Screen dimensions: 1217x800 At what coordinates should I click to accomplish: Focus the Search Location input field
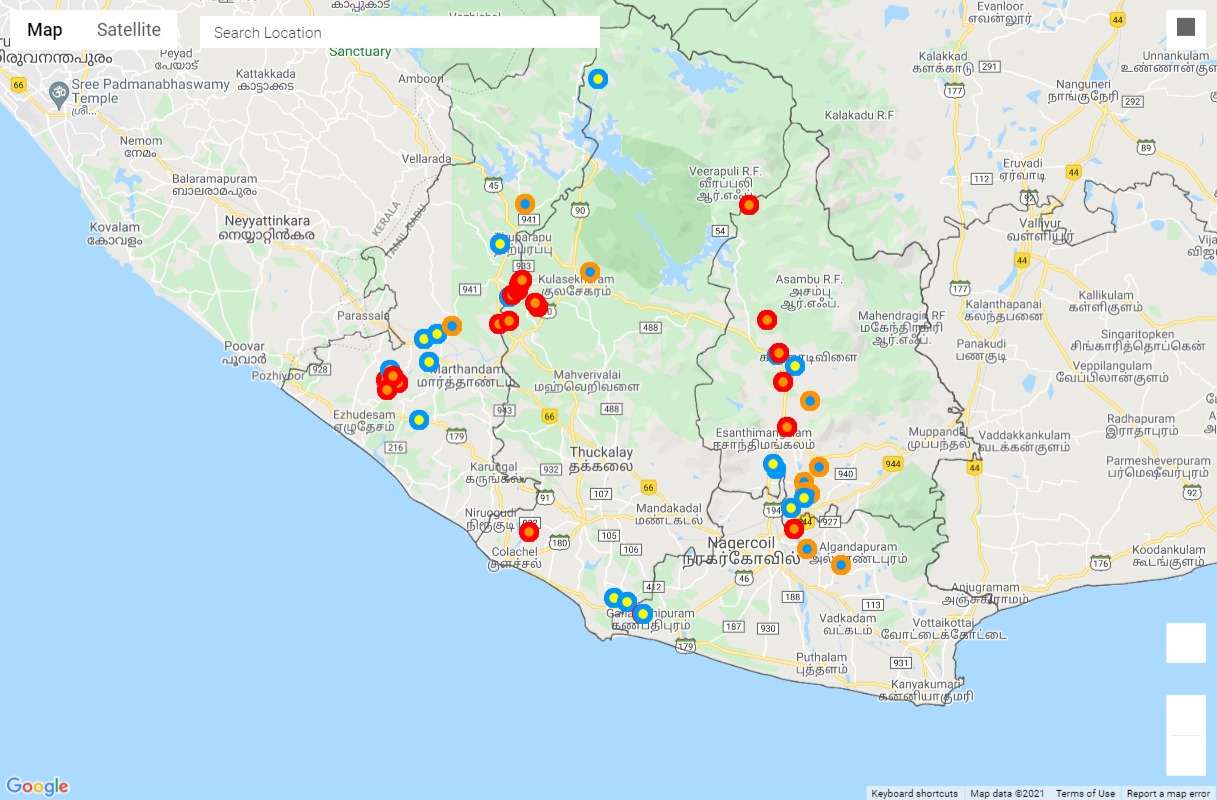[400, 32]
